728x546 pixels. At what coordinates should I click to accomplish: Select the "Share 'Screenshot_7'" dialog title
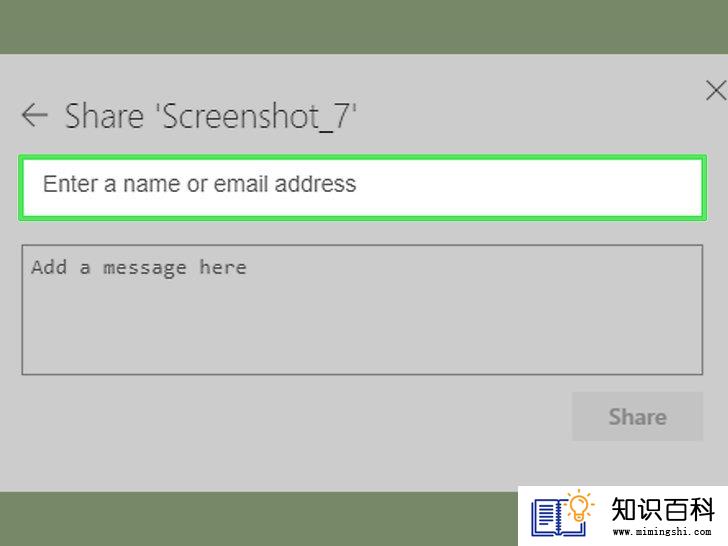tap(210, 116)
